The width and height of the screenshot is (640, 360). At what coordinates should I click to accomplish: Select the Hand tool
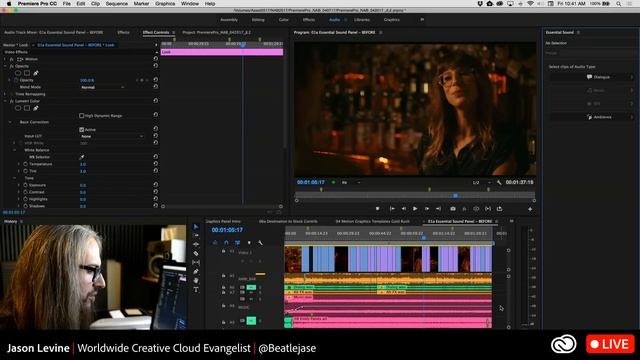196,280
